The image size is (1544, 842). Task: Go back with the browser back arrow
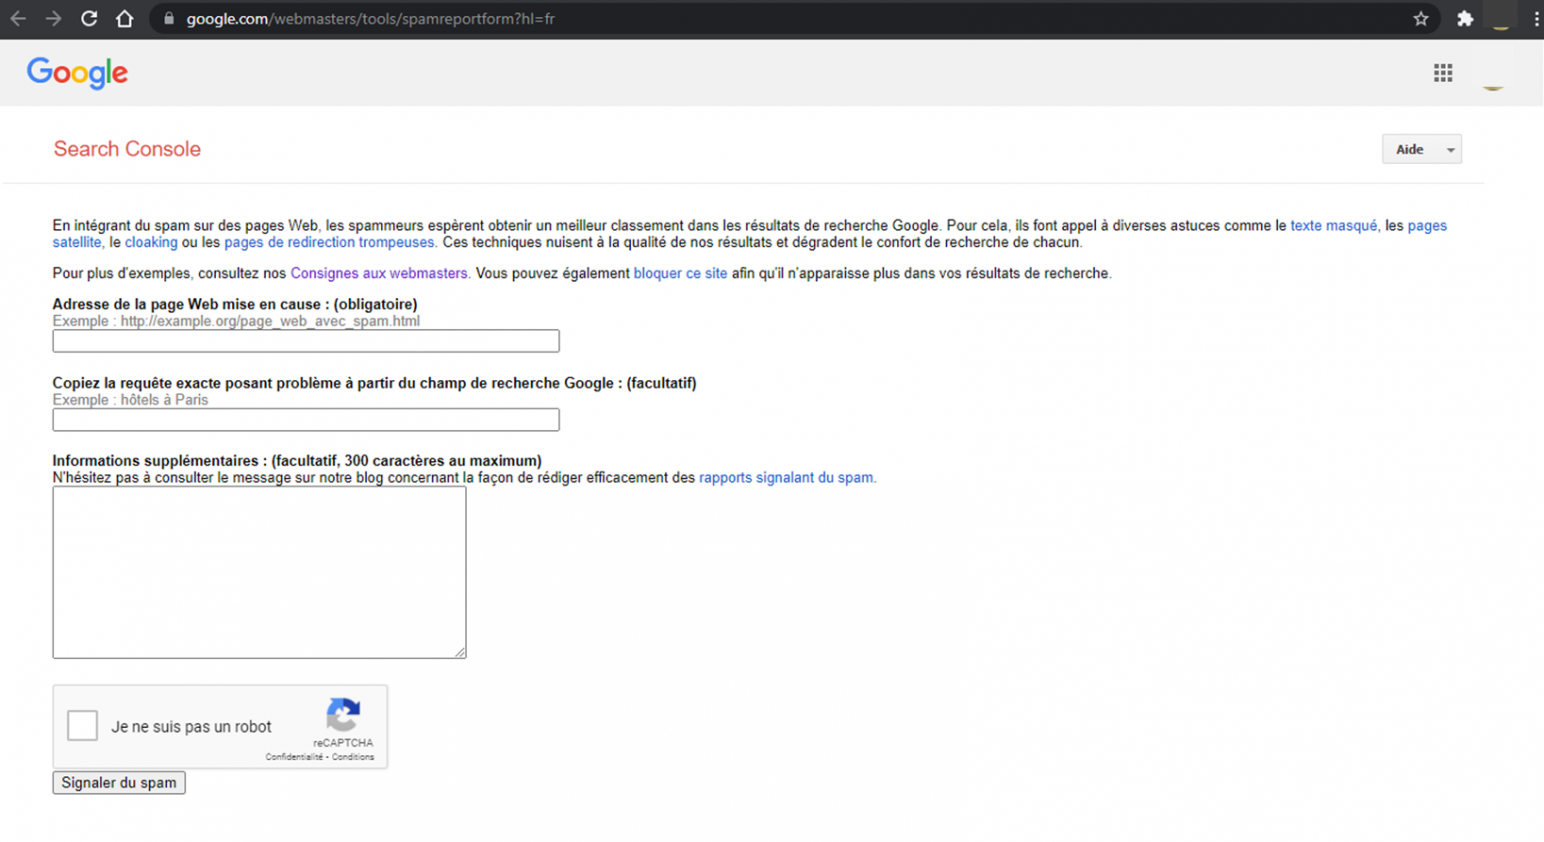[18, 19]
